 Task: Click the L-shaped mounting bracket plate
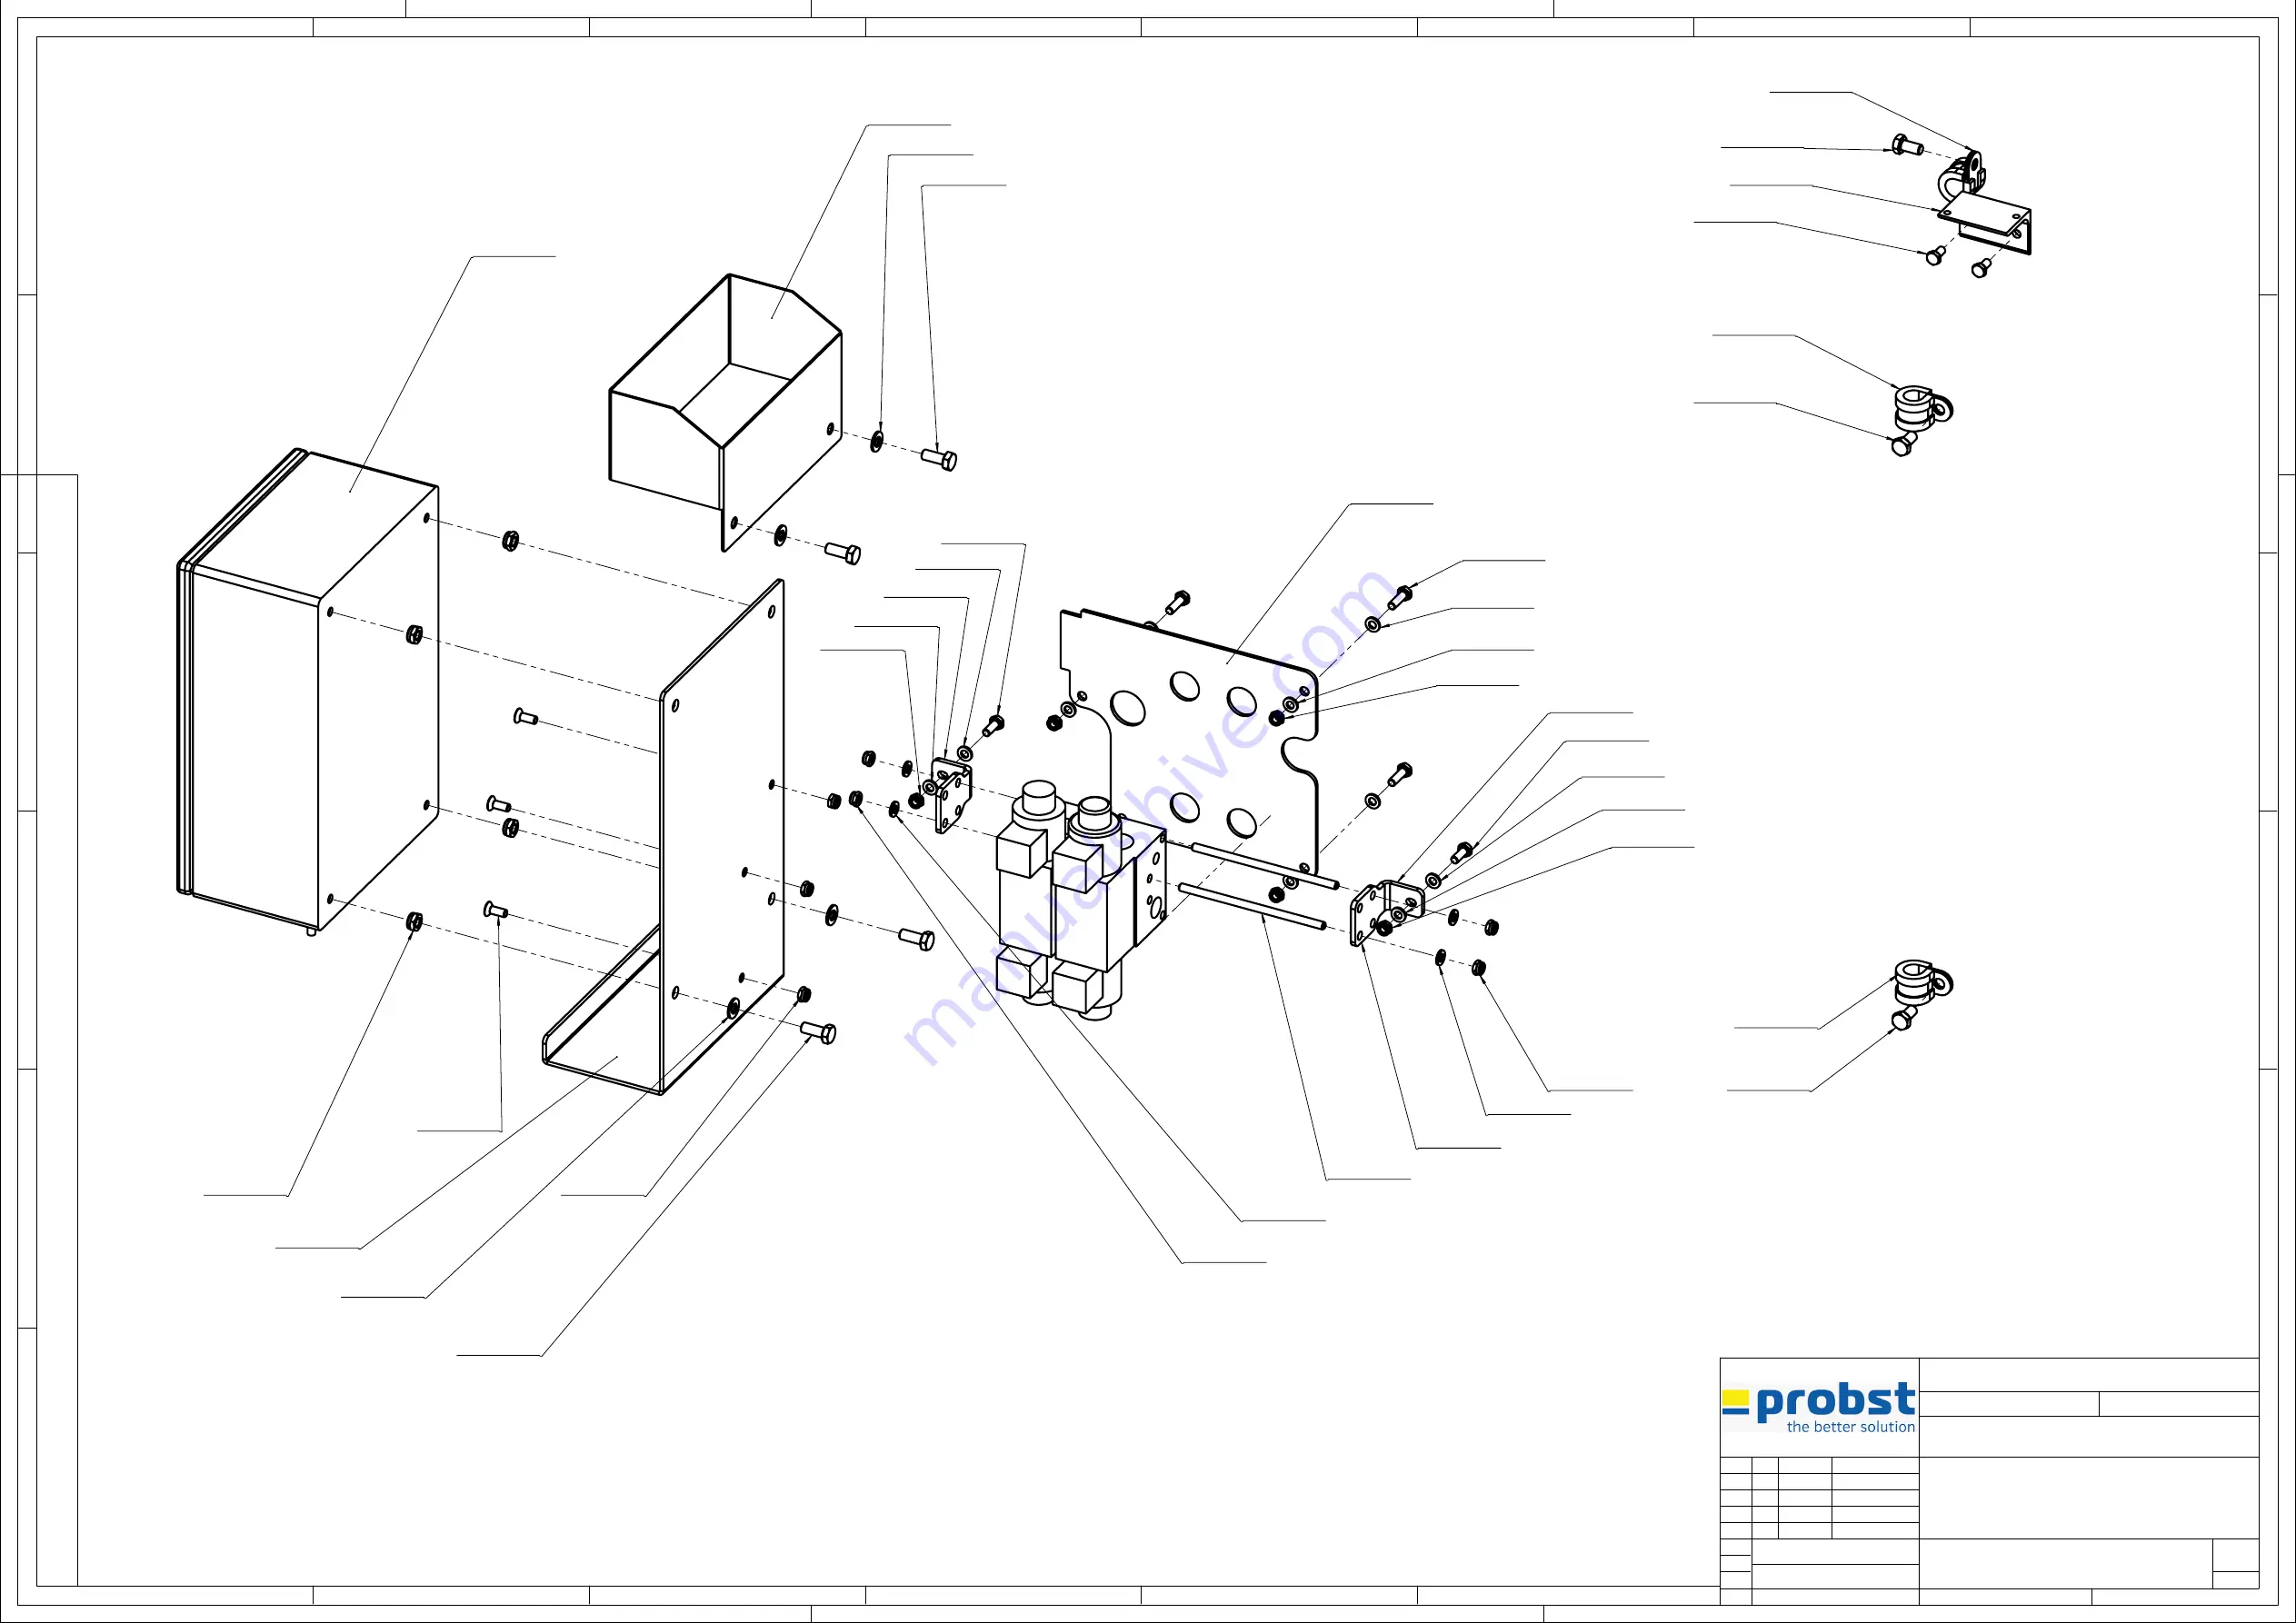point(664,837)
